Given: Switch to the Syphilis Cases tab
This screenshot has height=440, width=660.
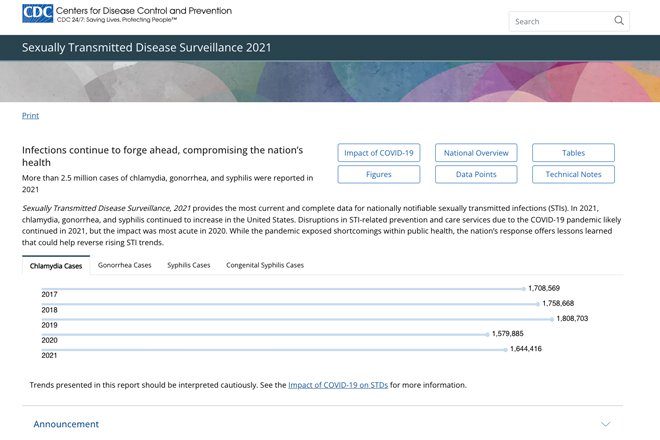Looking at the screenshot, I should [x=189, y=265].
